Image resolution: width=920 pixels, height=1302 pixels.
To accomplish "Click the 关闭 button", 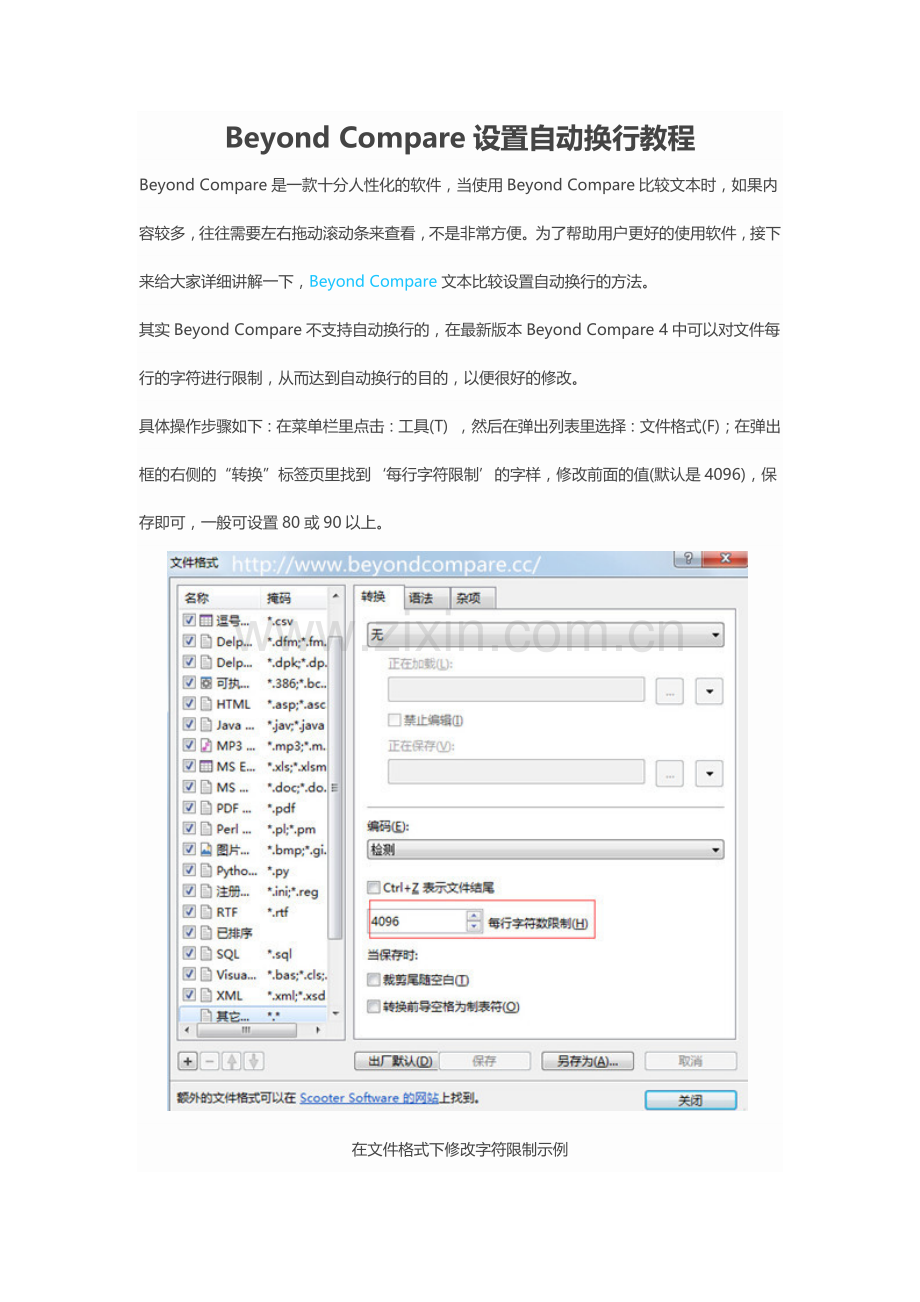I will (690, 1100).
